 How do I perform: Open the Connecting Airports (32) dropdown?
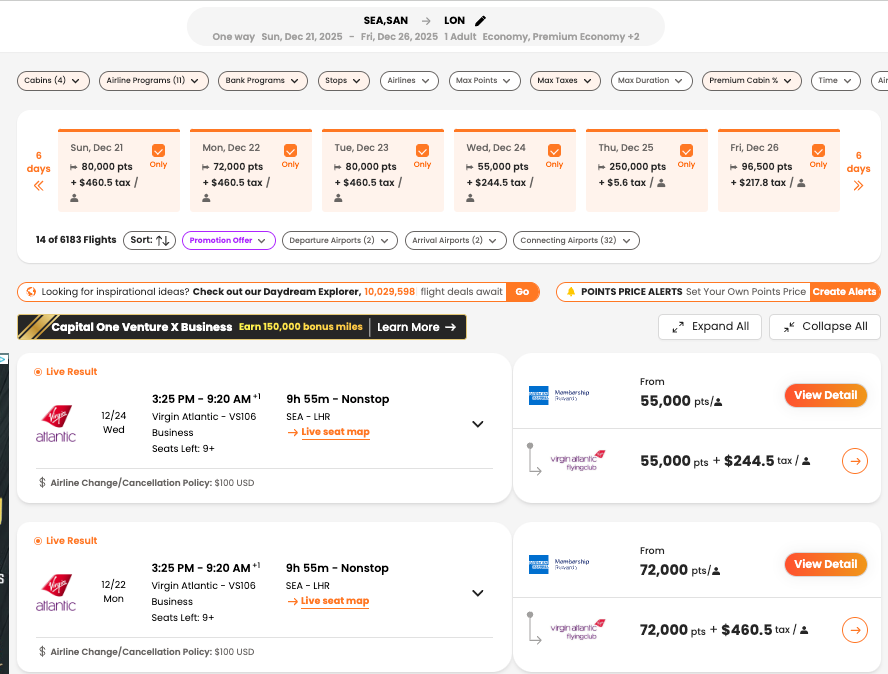pos(576,240)
